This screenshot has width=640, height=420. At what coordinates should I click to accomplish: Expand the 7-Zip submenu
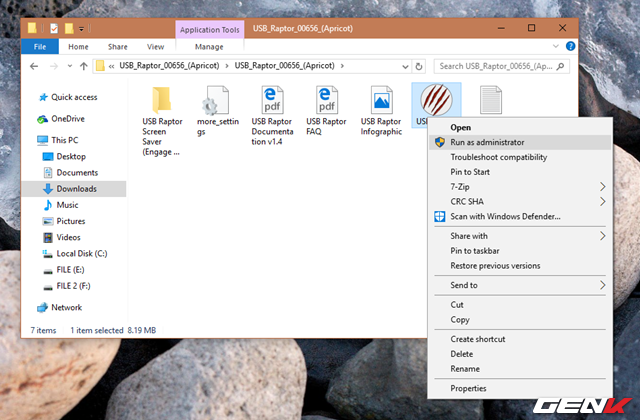coord(520,187)
